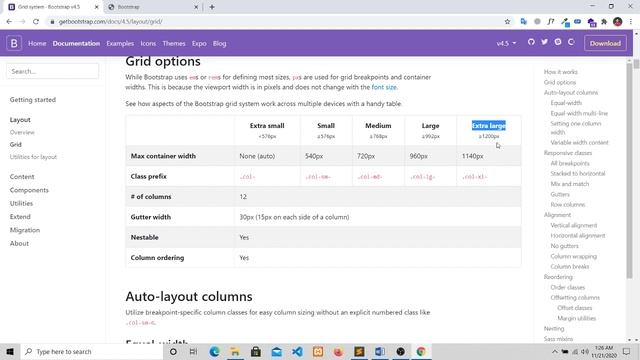Open the notifications action center
Image resolution: width=640 pixels, height=360 pixels.
(627, 351)
